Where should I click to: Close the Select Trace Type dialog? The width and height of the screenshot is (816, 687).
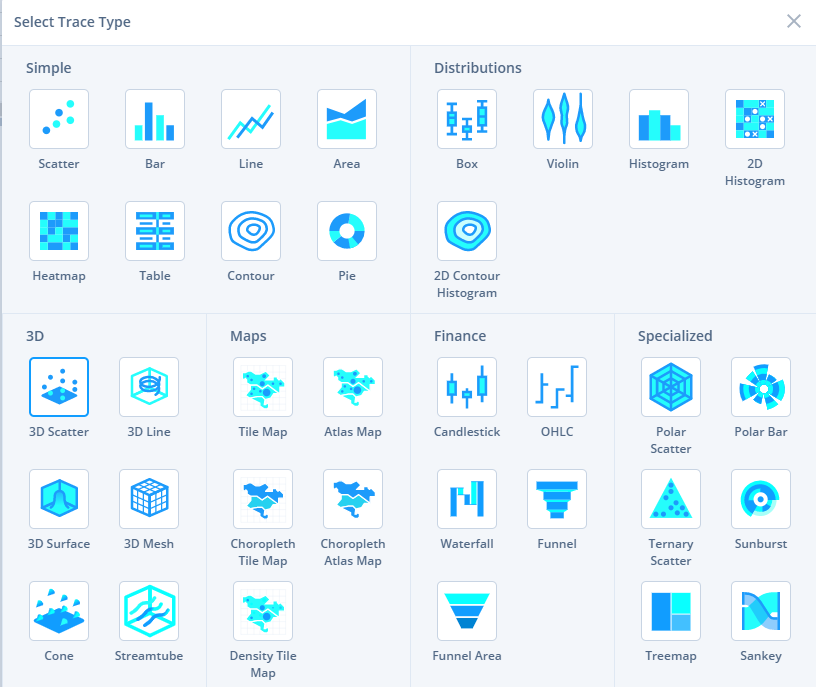(x=794, y=21)
